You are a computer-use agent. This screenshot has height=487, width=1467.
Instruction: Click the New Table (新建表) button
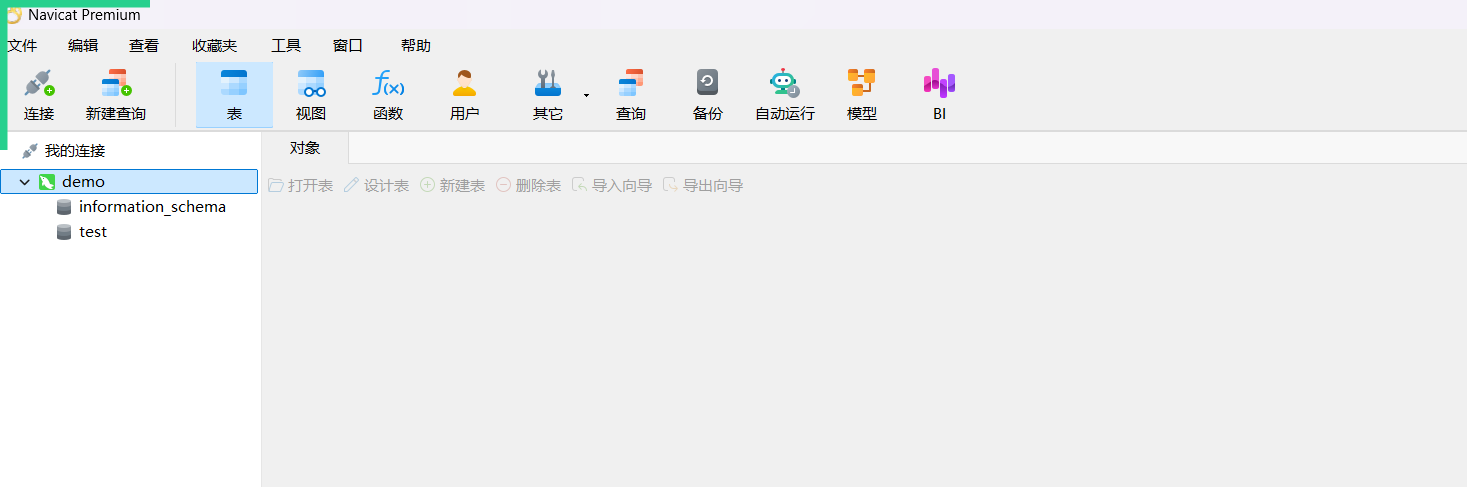point(452,186)
